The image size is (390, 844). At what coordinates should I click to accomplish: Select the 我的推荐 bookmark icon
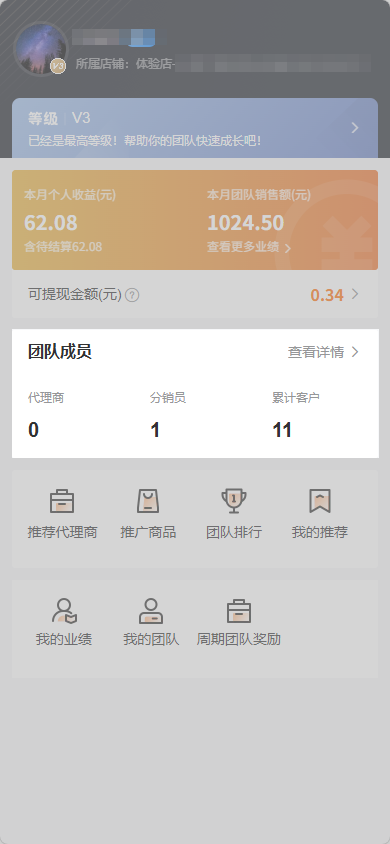point(320,501)
